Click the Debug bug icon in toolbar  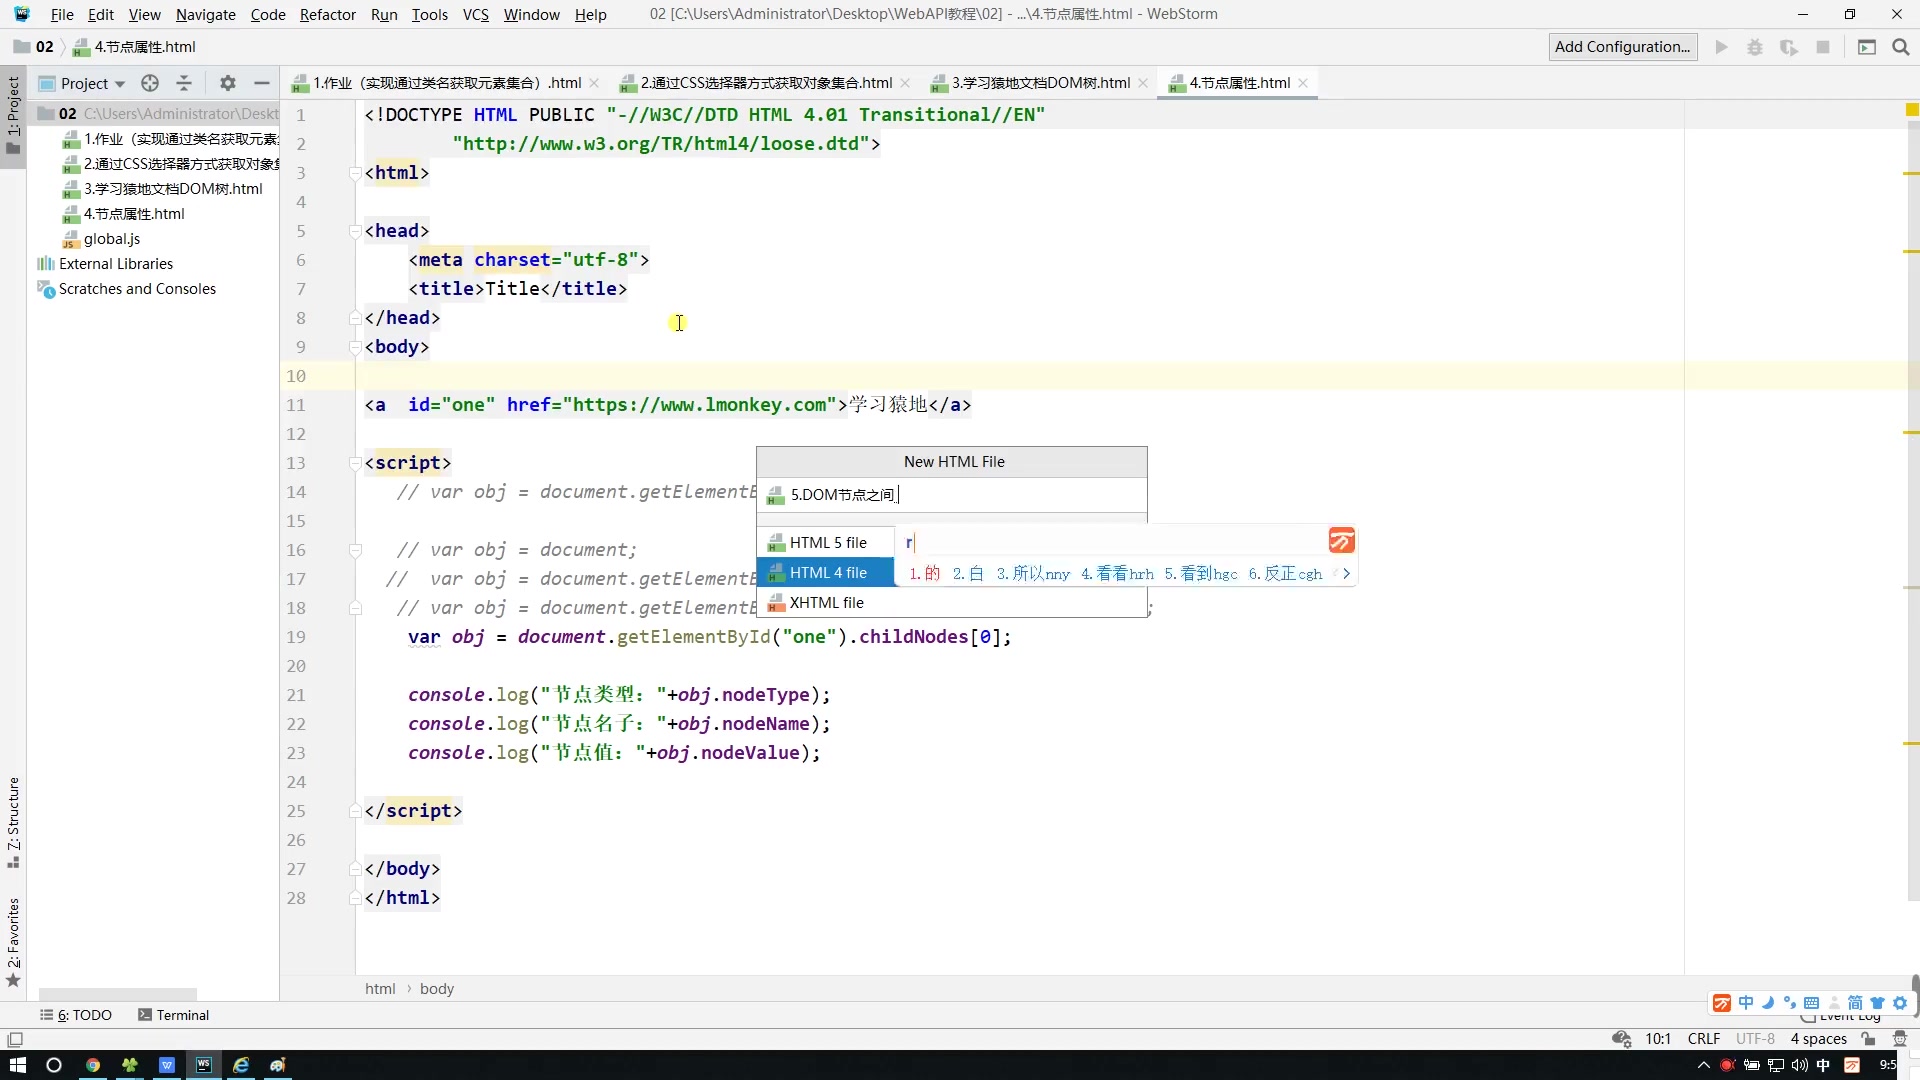pos(1755,47)
